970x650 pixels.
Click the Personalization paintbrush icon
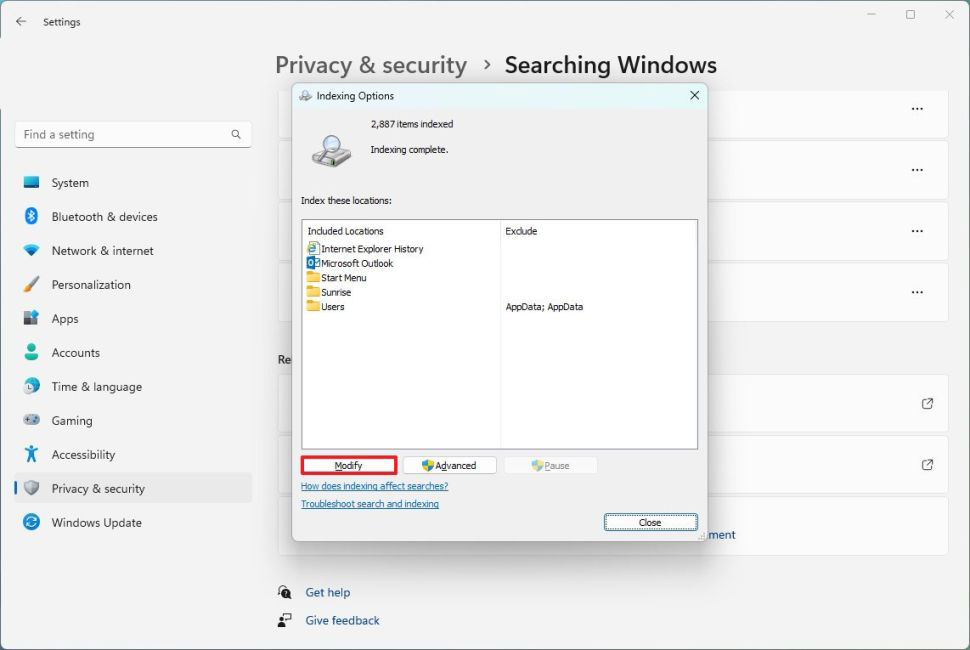32,285
